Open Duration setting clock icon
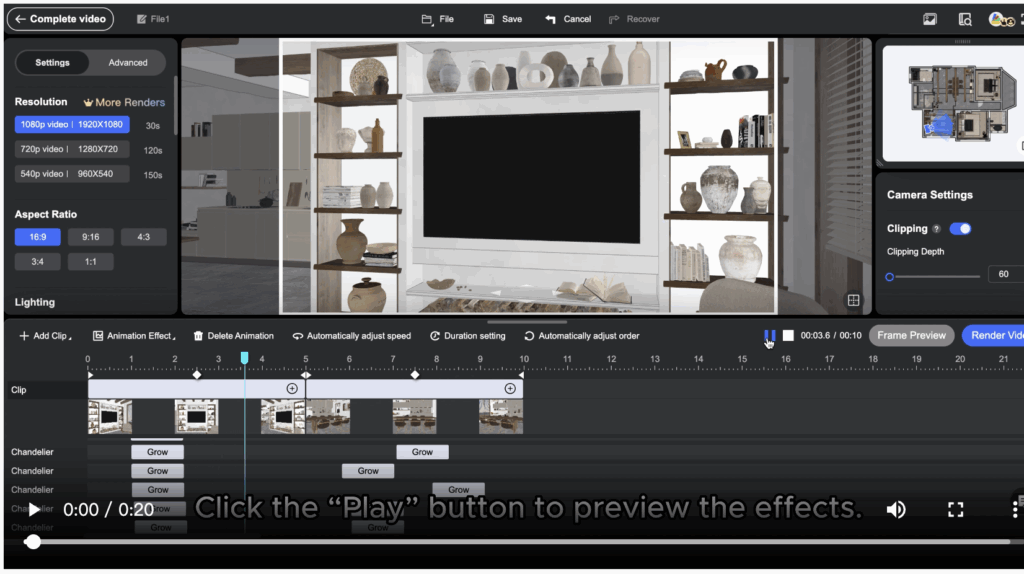The image size is (1024, 574). coord(435,336)
